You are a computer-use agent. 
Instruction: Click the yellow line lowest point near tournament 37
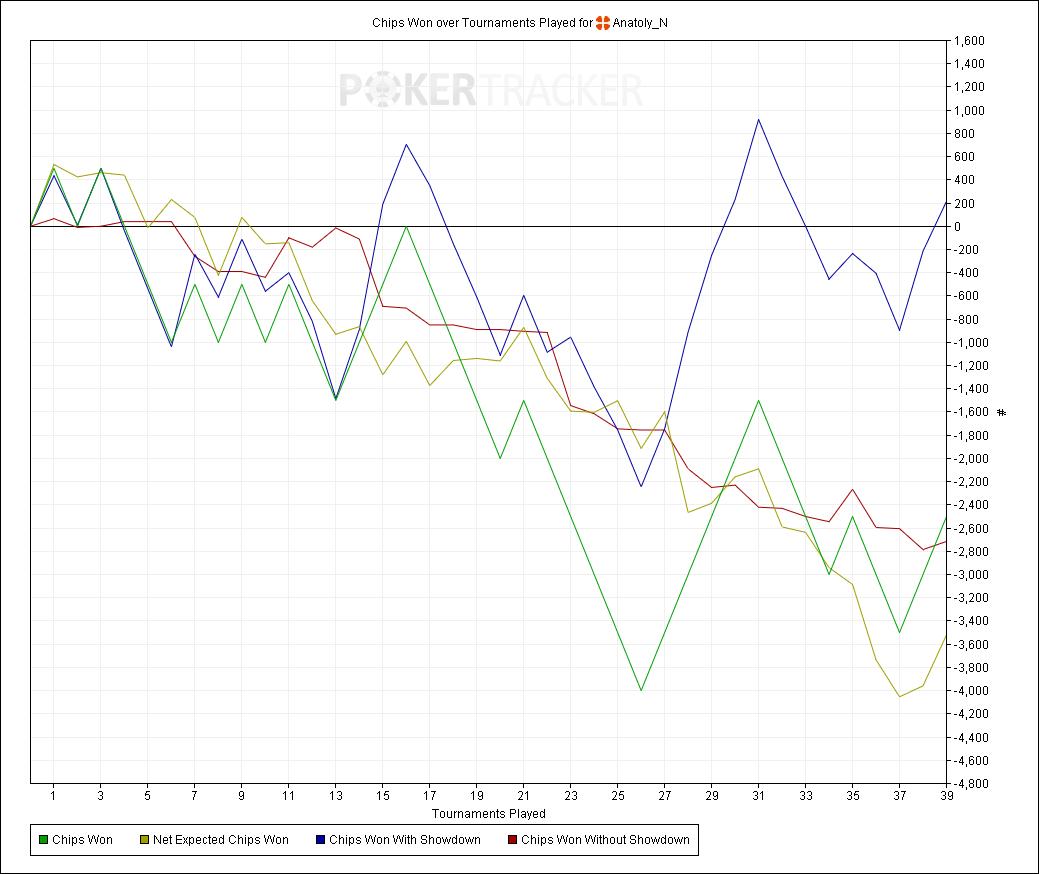(900, 697)
